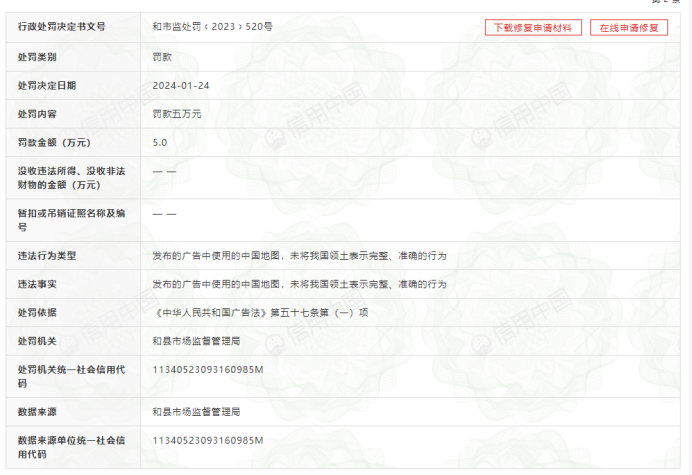Click the 处罚类别 label
The width and height of the screenshot is (692, 475).
tap(37, 57)
